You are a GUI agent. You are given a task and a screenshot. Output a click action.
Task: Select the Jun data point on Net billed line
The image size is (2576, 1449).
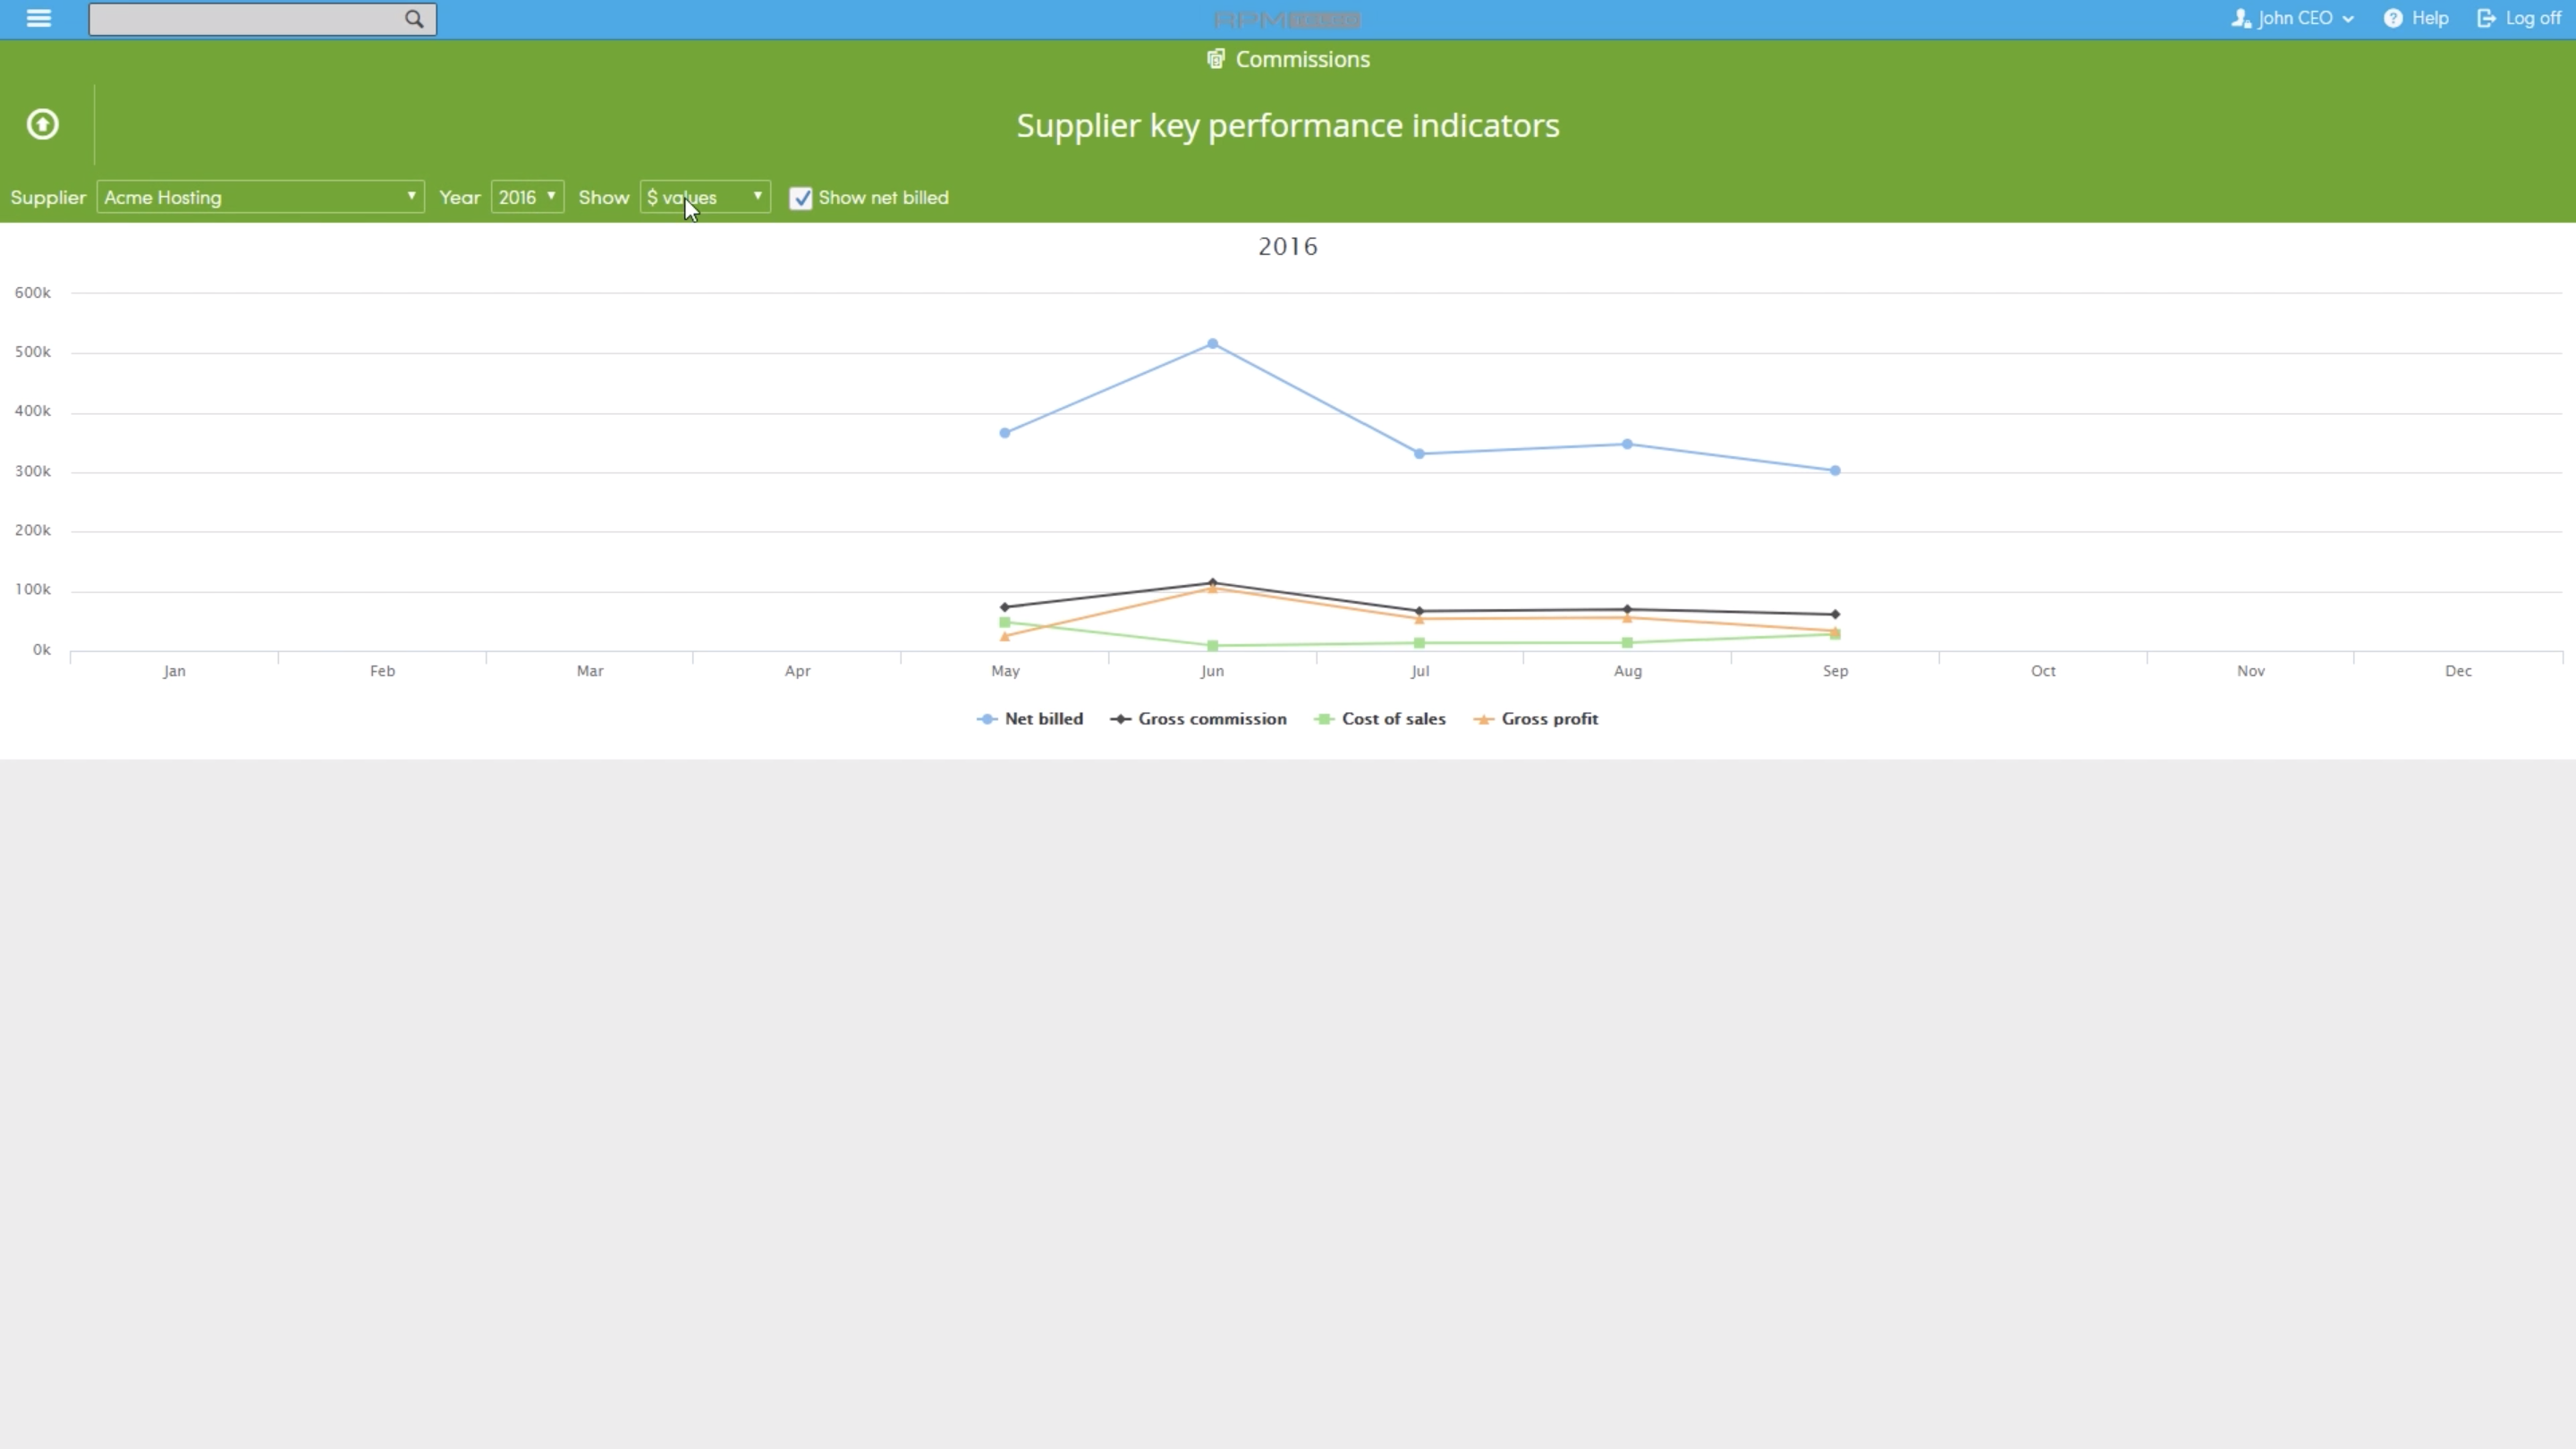(1213, 343)
